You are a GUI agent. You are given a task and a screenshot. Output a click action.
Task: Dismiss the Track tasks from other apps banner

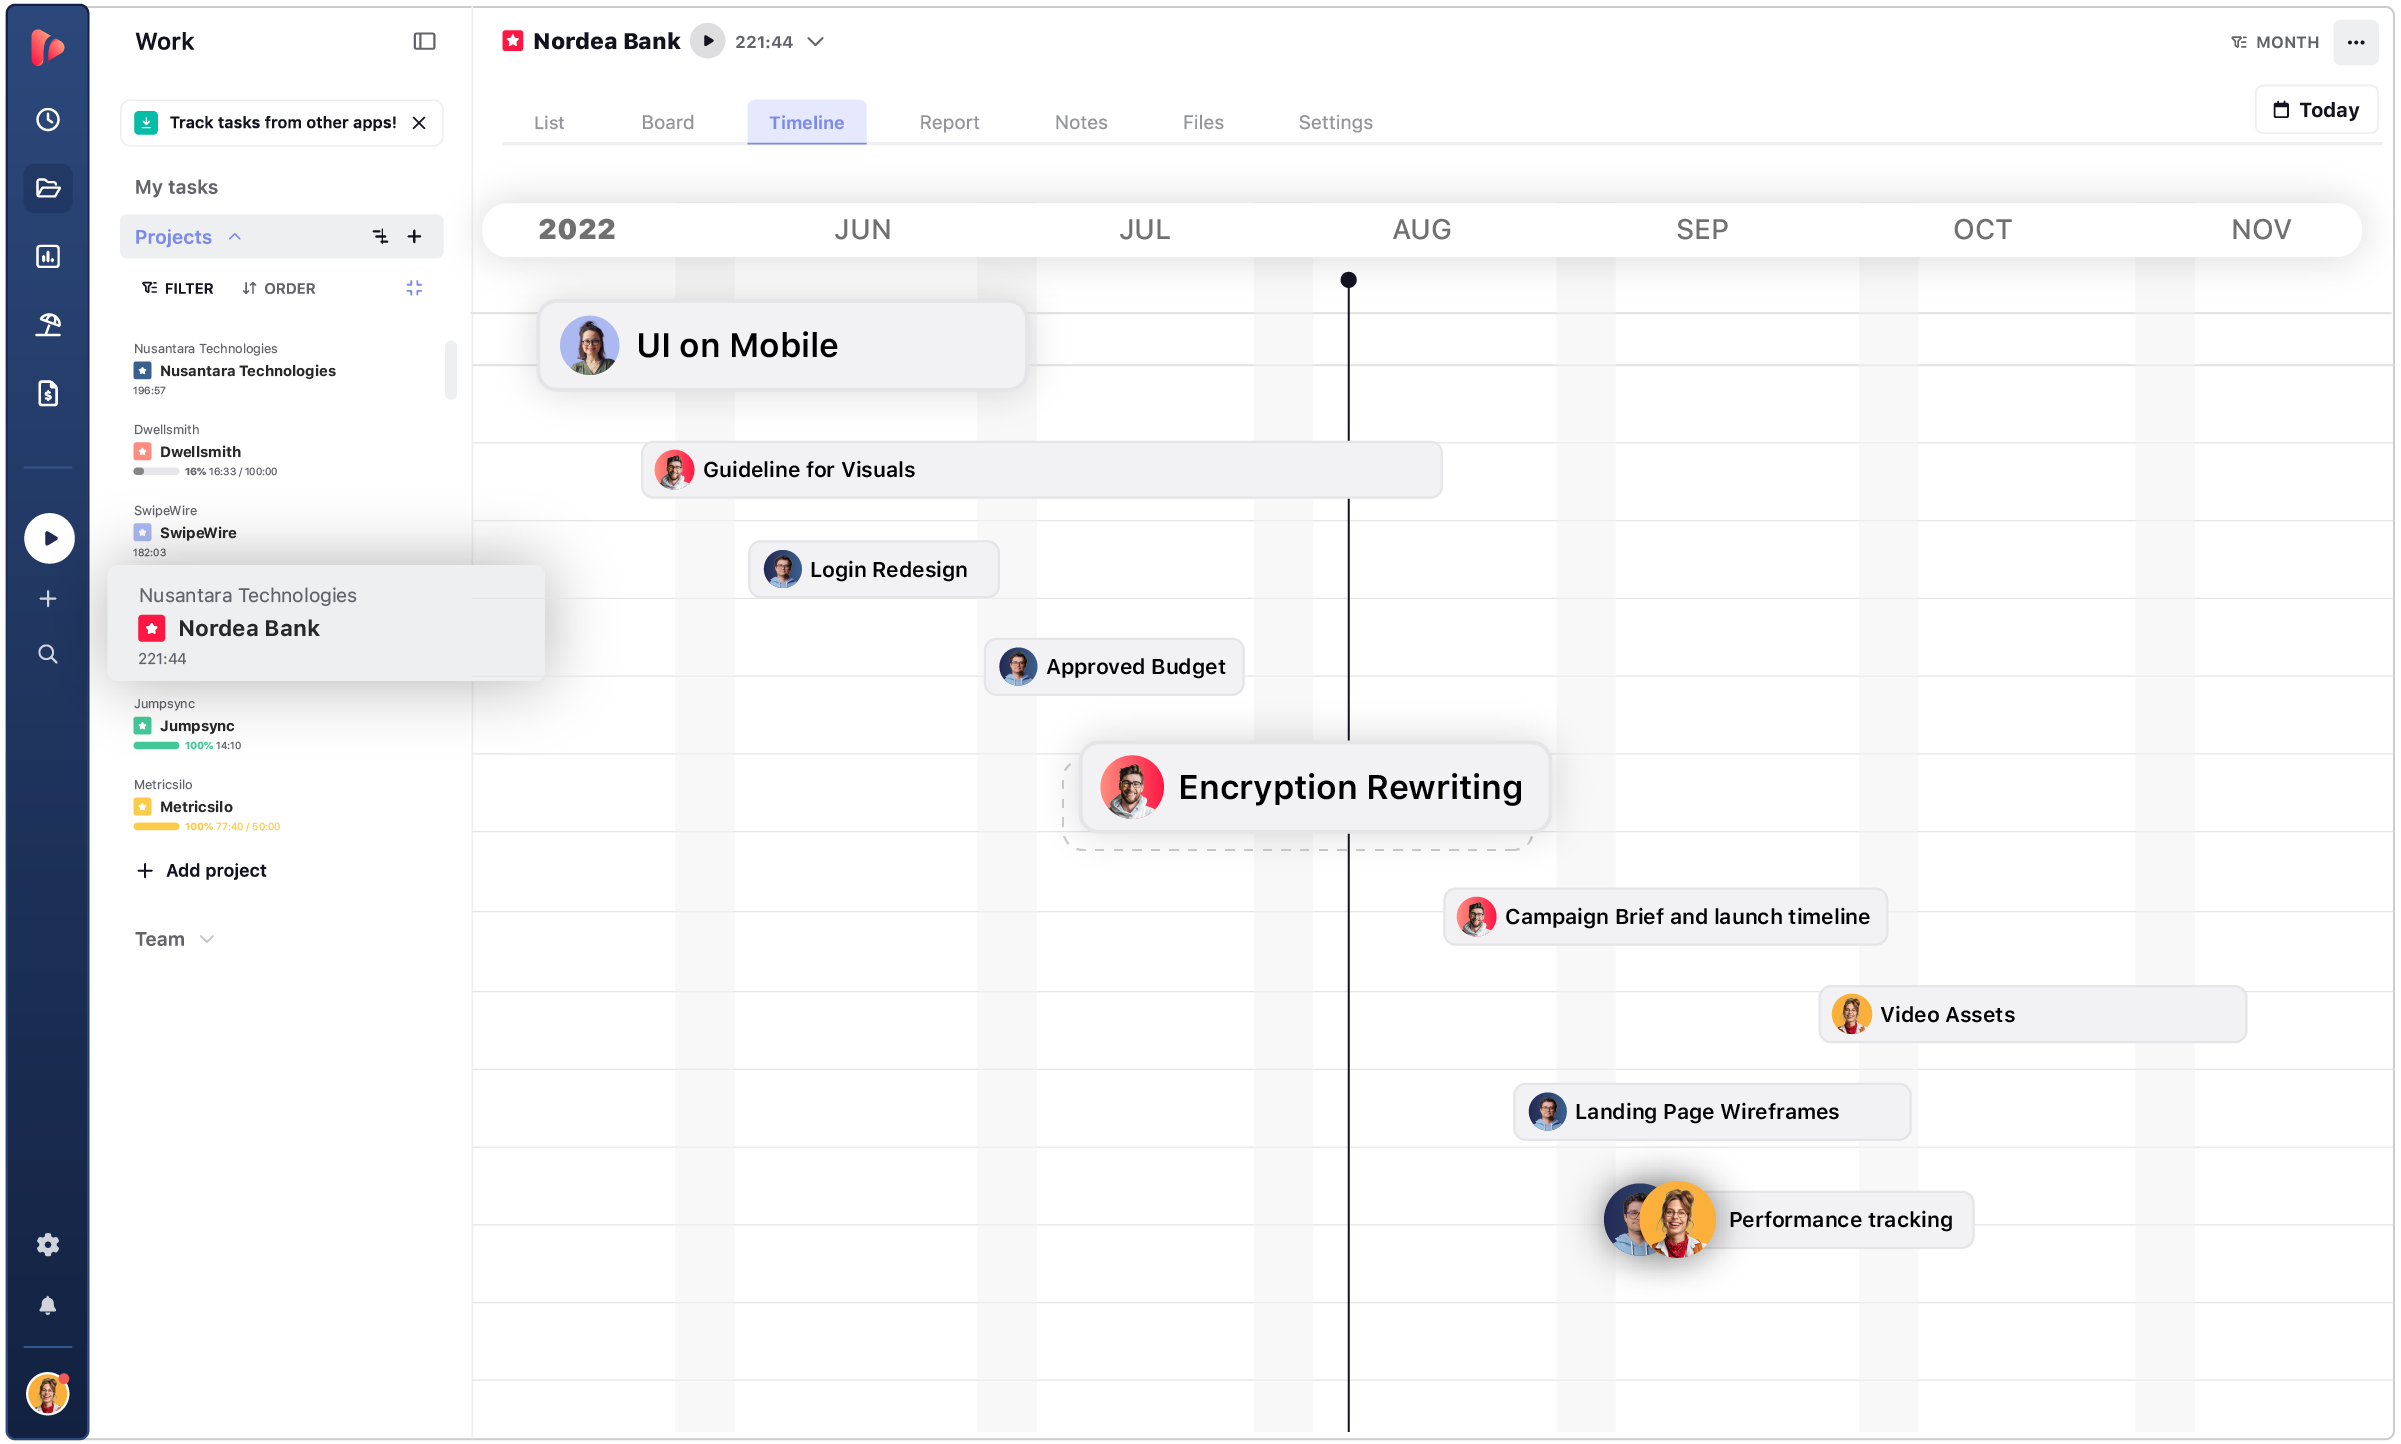[419, 122]
